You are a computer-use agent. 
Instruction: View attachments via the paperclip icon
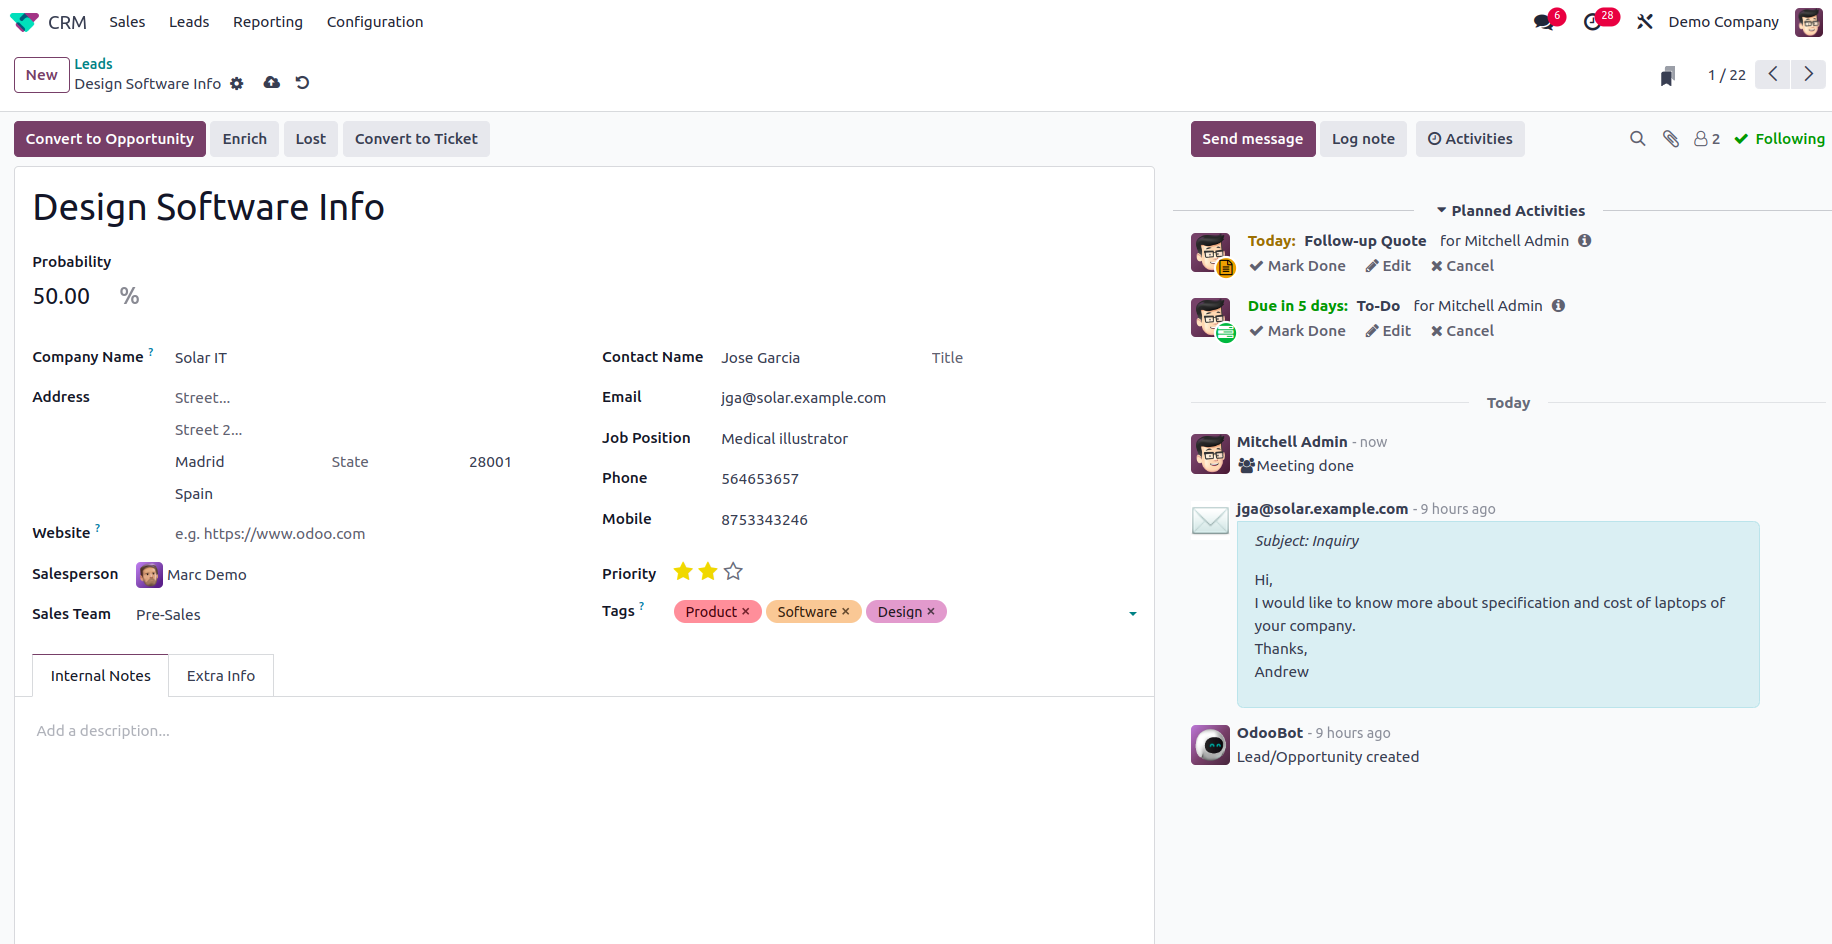(x=1671, y=138)
